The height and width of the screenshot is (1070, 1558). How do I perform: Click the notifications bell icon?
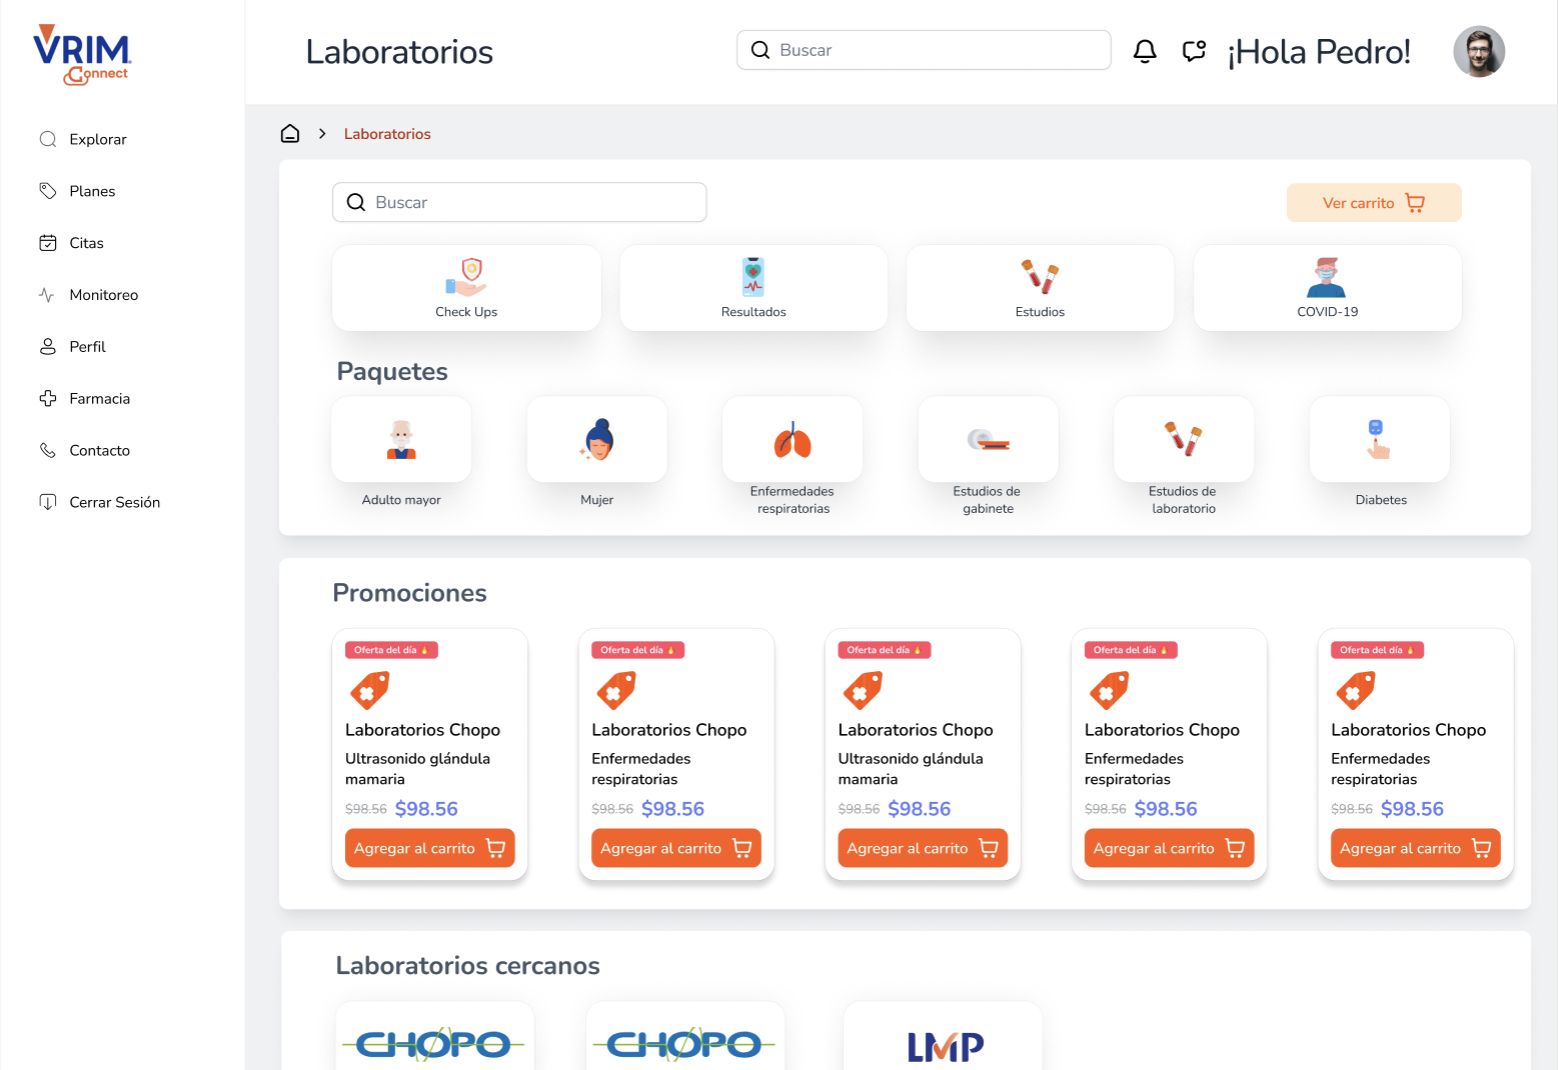[1144, 51]
